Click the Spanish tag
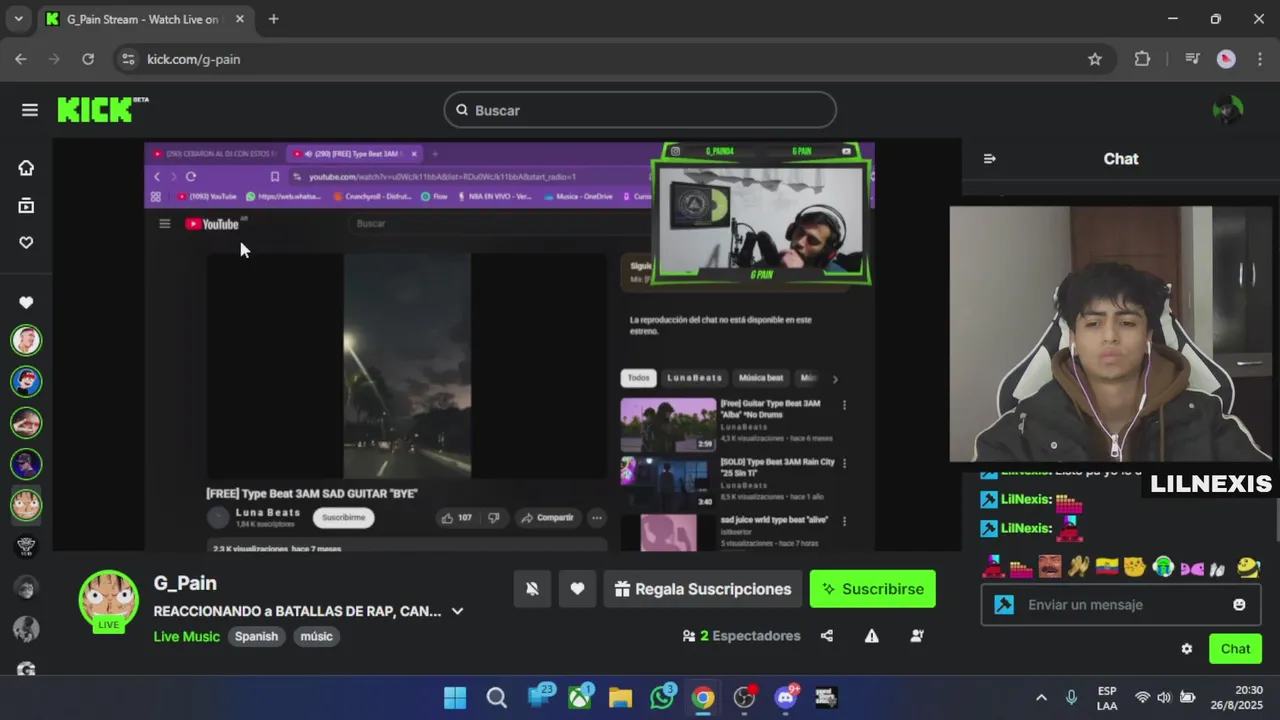This screenshot has height=720, width=1280. tap(256, 636)
